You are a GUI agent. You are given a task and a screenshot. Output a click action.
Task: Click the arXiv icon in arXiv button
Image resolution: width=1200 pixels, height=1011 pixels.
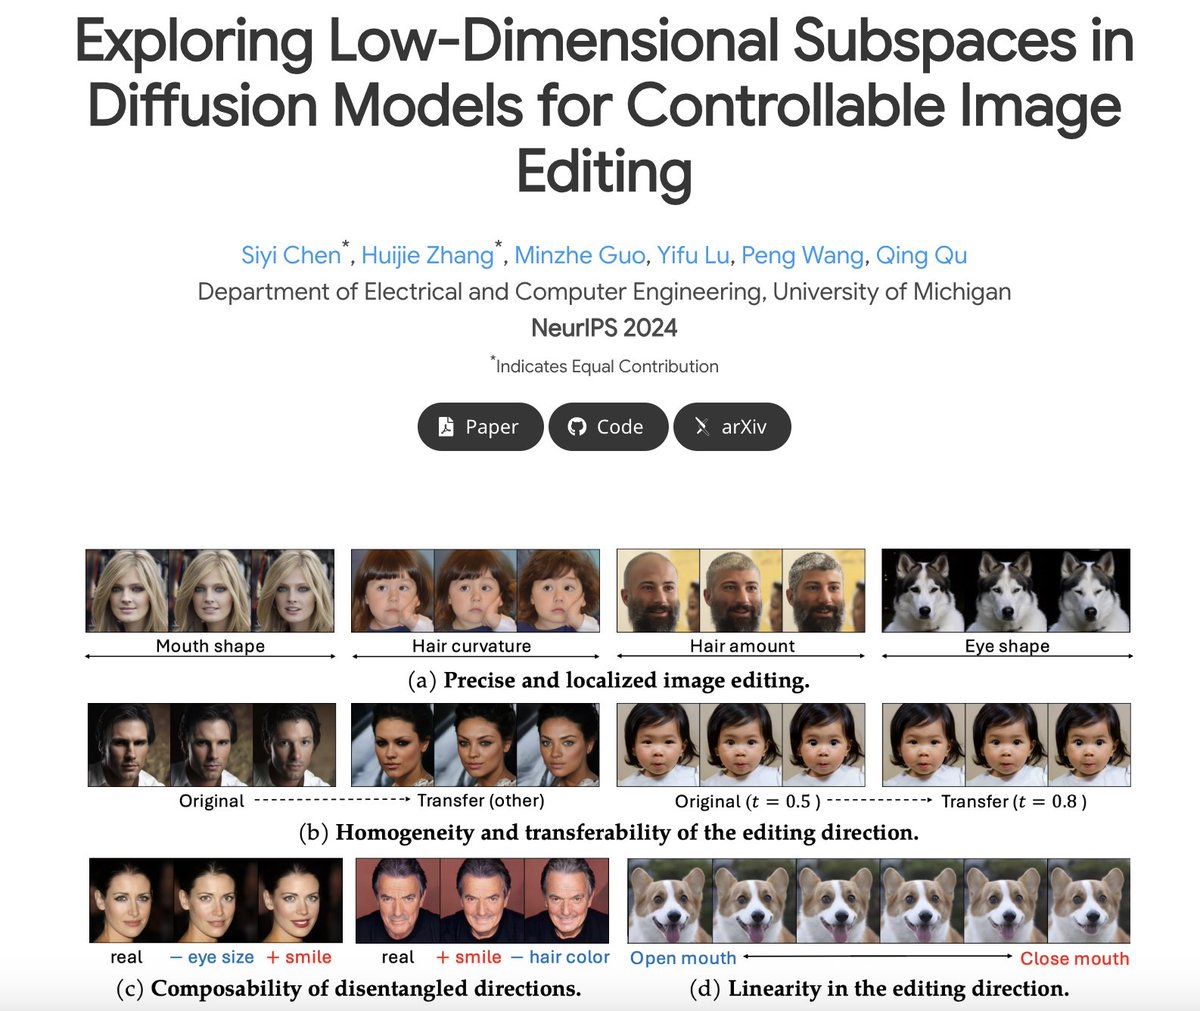point(703,427)
